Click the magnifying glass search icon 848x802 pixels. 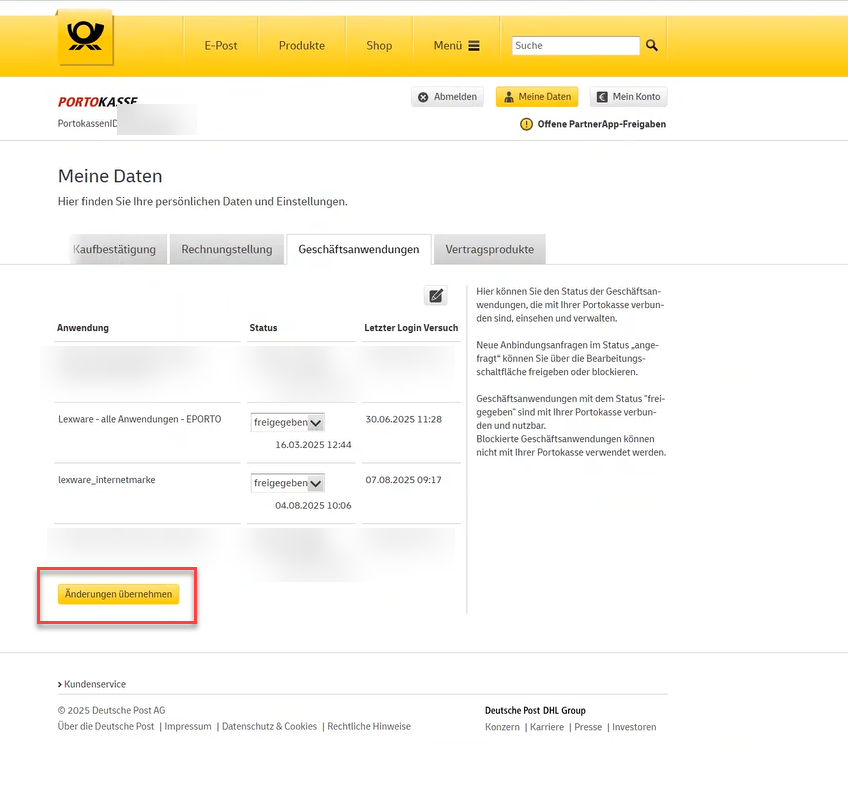point(652,46)
